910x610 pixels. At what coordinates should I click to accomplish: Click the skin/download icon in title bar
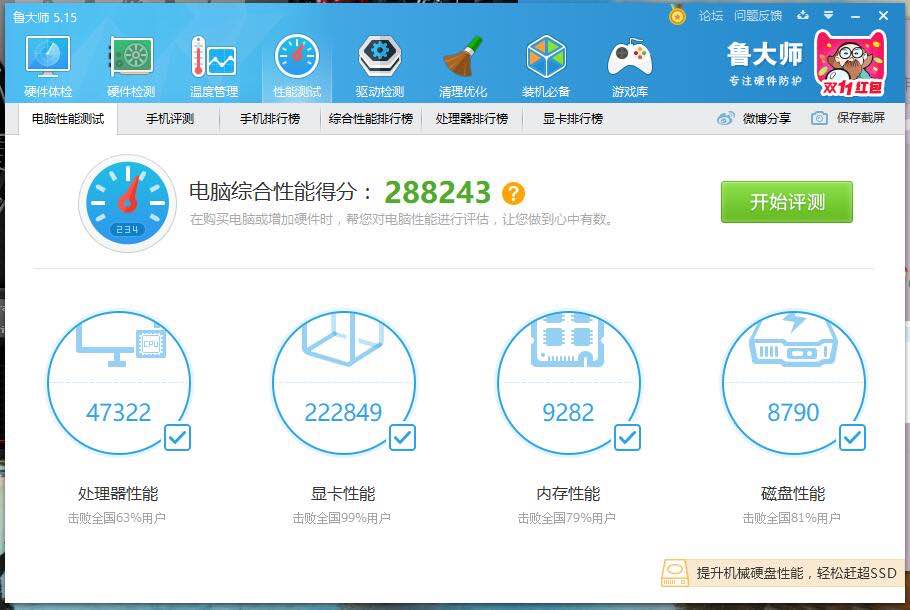click(803, 15)
